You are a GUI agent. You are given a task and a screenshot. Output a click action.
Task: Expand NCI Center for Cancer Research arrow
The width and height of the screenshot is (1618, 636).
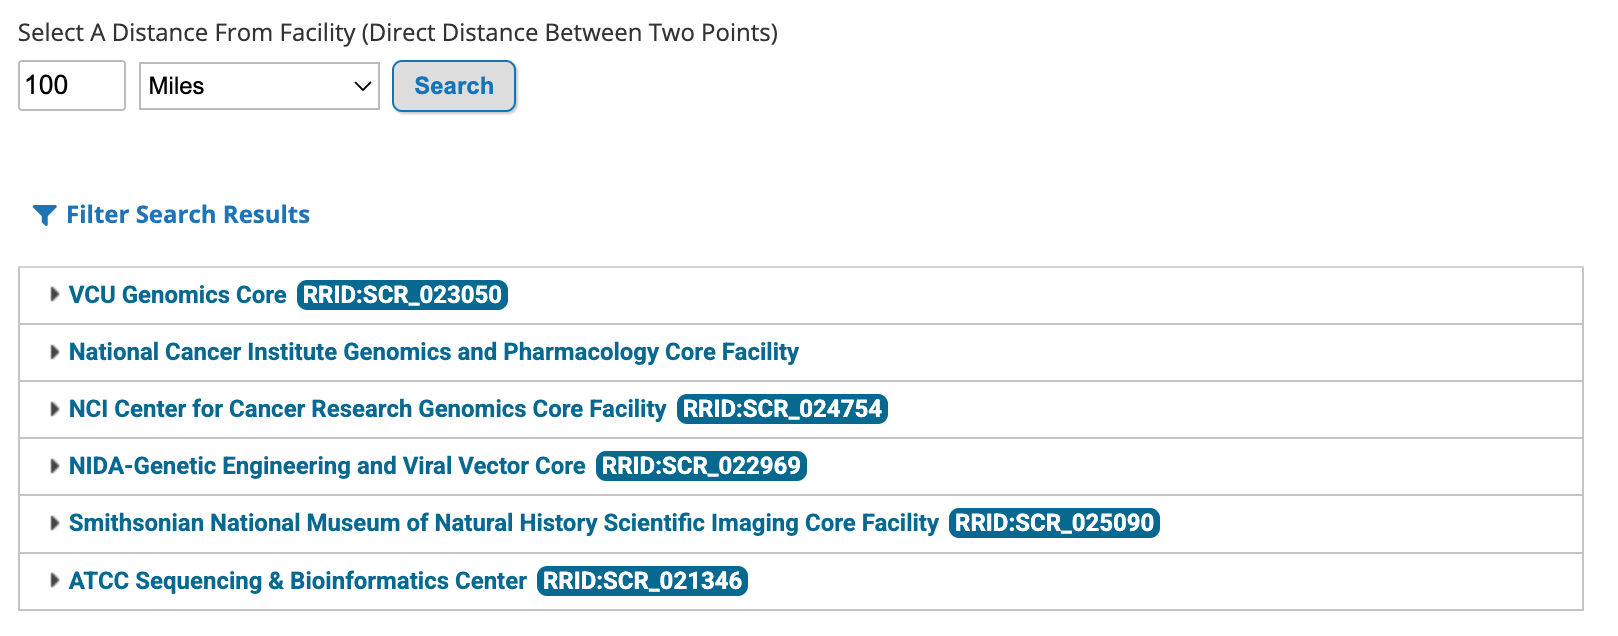(54, 409)
